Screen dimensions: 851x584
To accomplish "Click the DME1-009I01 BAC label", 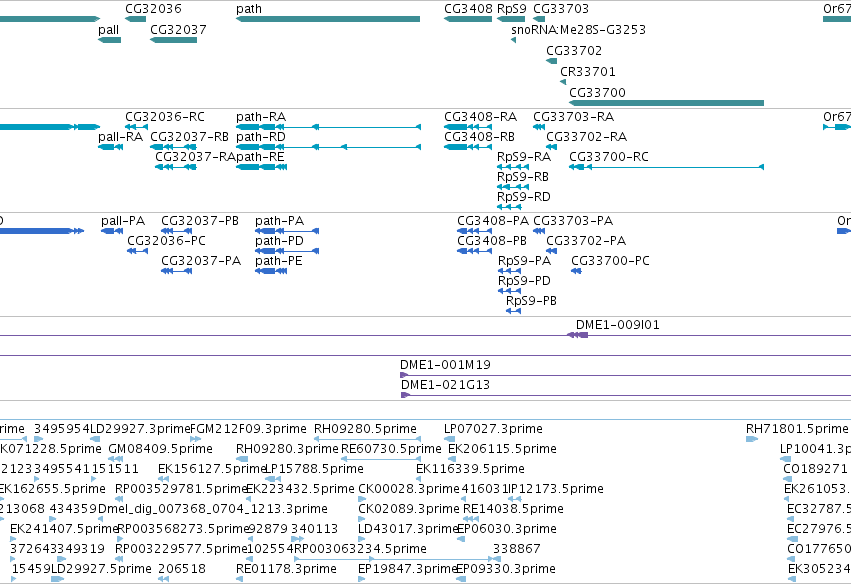I will tap(618, 325).
